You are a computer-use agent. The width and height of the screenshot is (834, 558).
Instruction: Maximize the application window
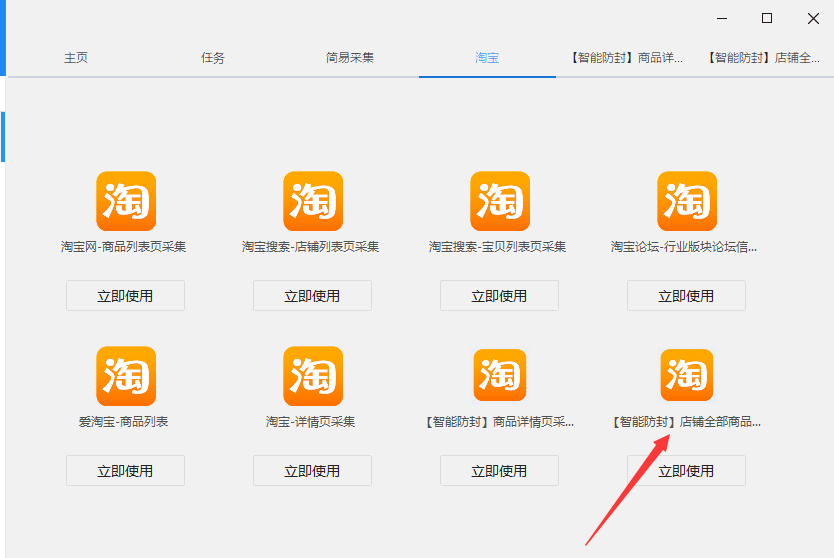(x=767, y=19)
